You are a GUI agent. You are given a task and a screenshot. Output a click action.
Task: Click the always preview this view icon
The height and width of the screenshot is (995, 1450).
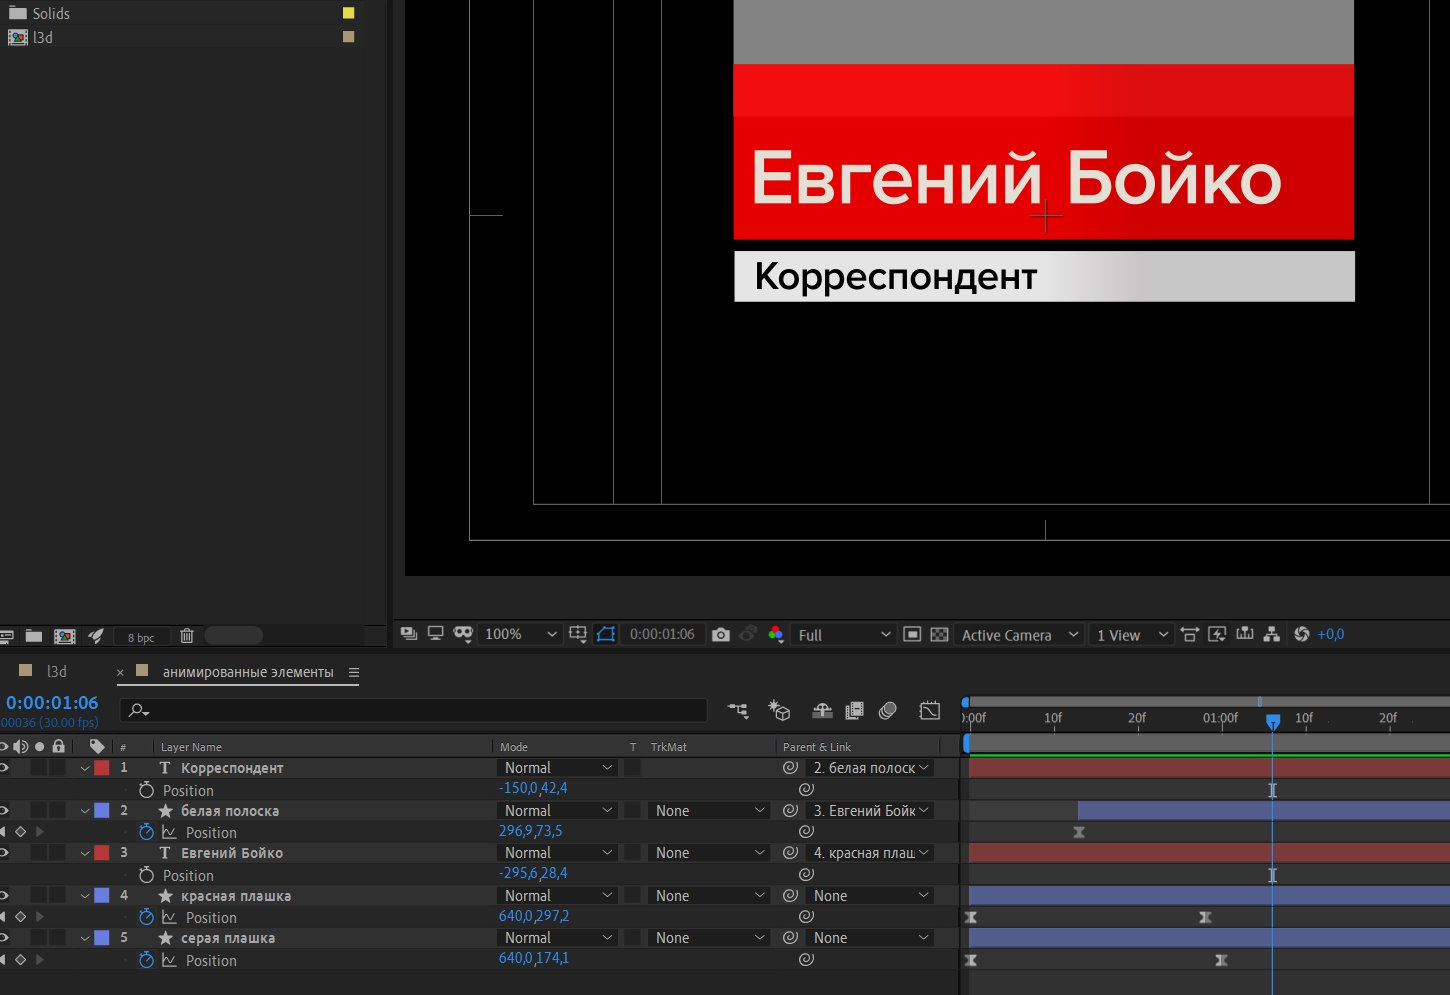pos(409,633)
